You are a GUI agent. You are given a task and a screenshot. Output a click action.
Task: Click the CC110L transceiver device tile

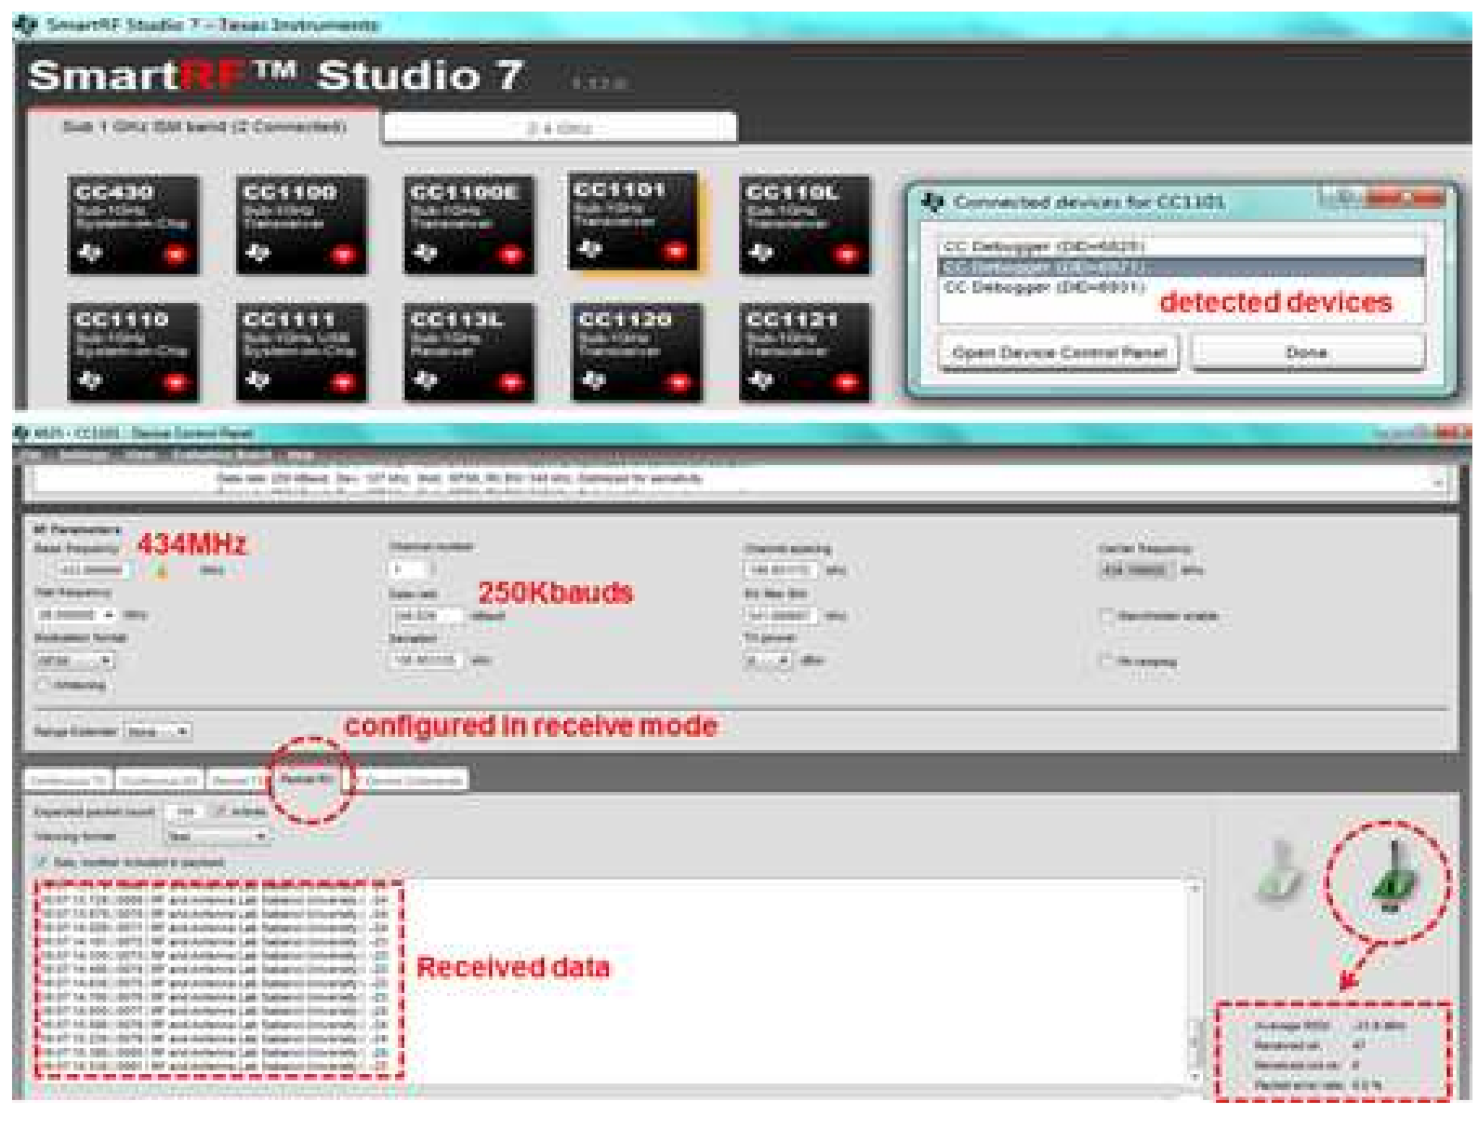pos(804,224)
